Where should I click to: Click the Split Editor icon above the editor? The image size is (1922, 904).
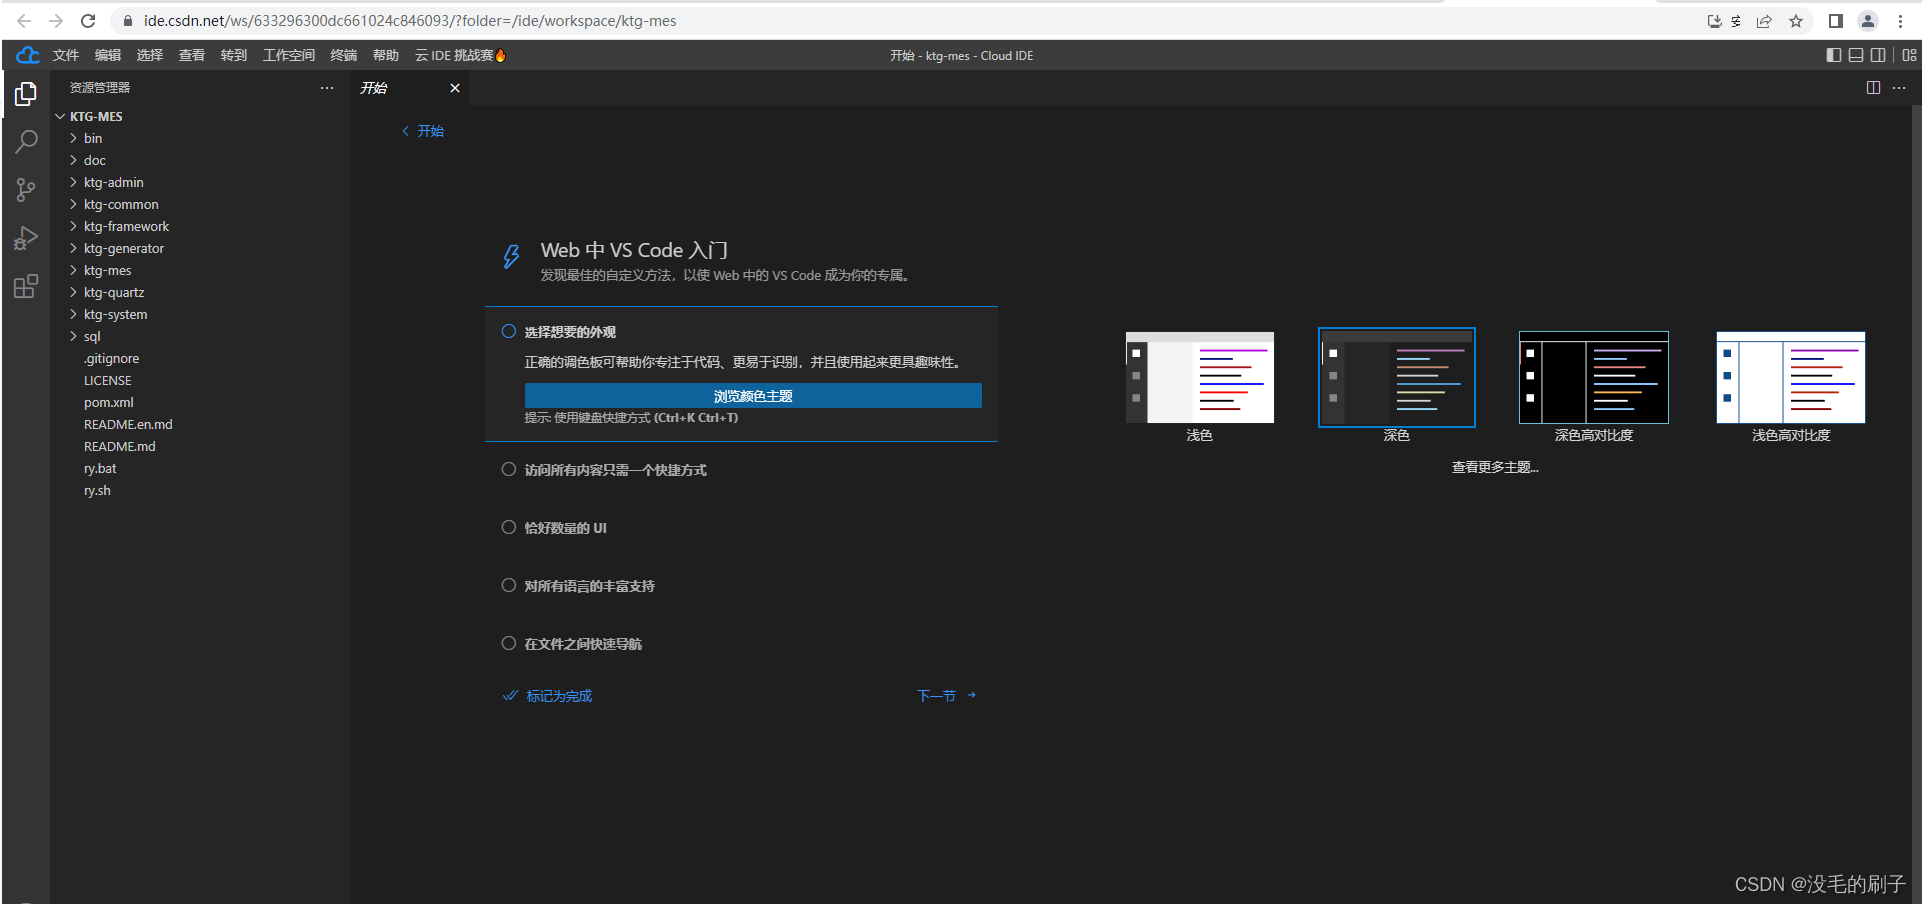[x=1872, y=88]
